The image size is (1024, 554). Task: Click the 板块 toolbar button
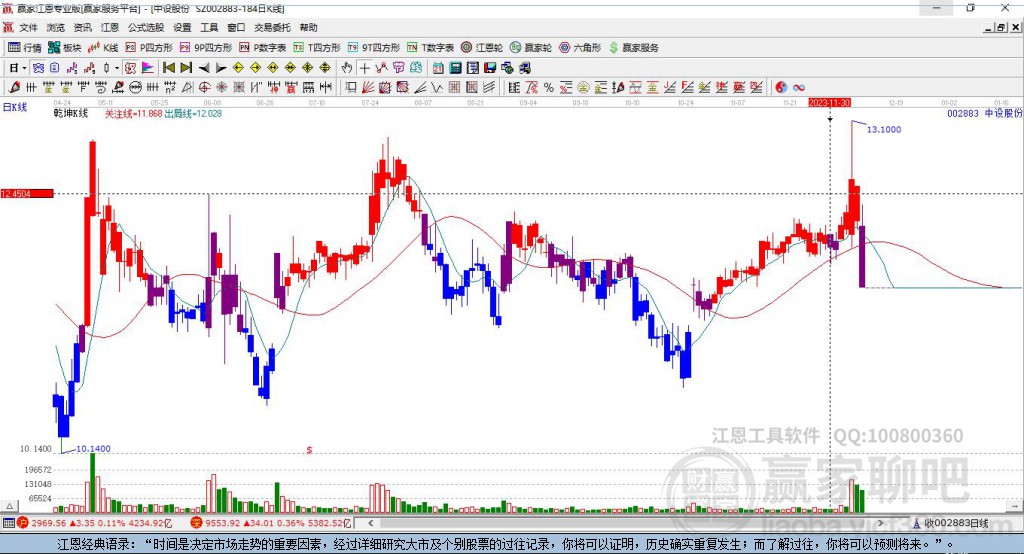tap(65, 48)
